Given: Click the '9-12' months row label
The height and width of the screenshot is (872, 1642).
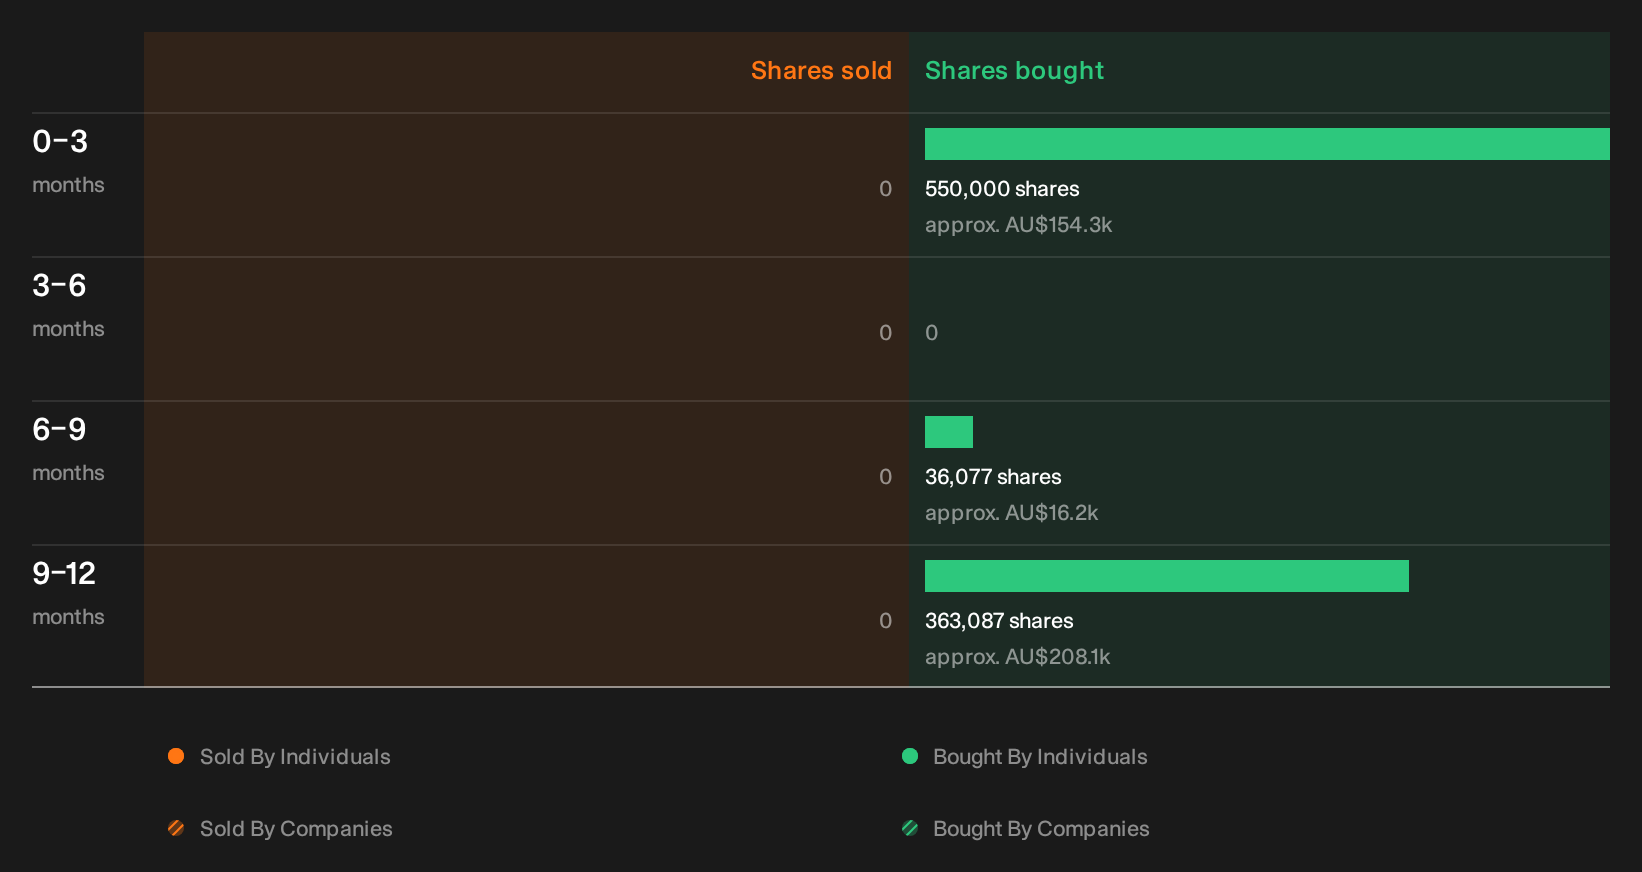Looking at the screenshot, I should pos(64,574).
